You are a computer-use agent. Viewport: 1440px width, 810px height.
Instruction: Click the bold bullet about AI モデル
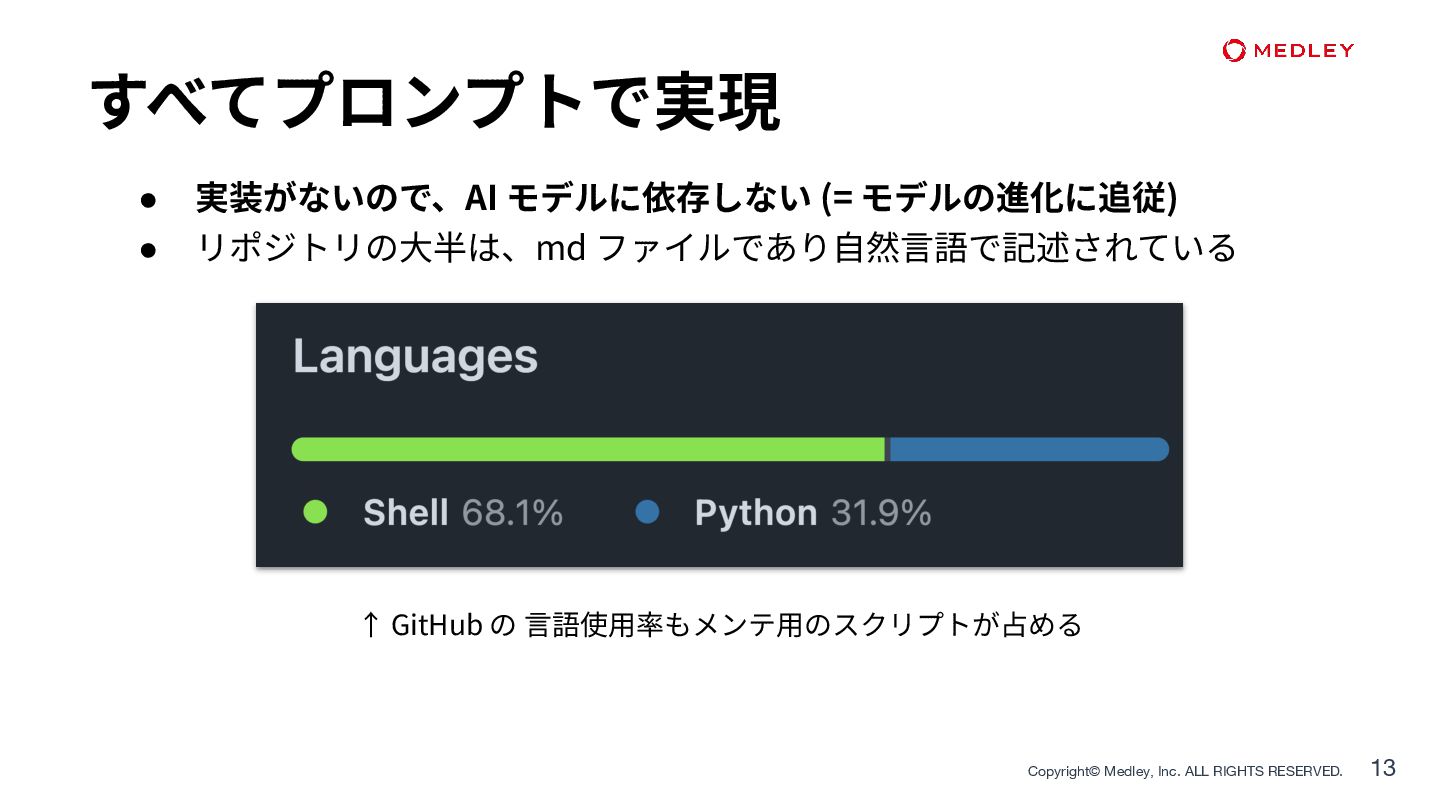(686, 198)
